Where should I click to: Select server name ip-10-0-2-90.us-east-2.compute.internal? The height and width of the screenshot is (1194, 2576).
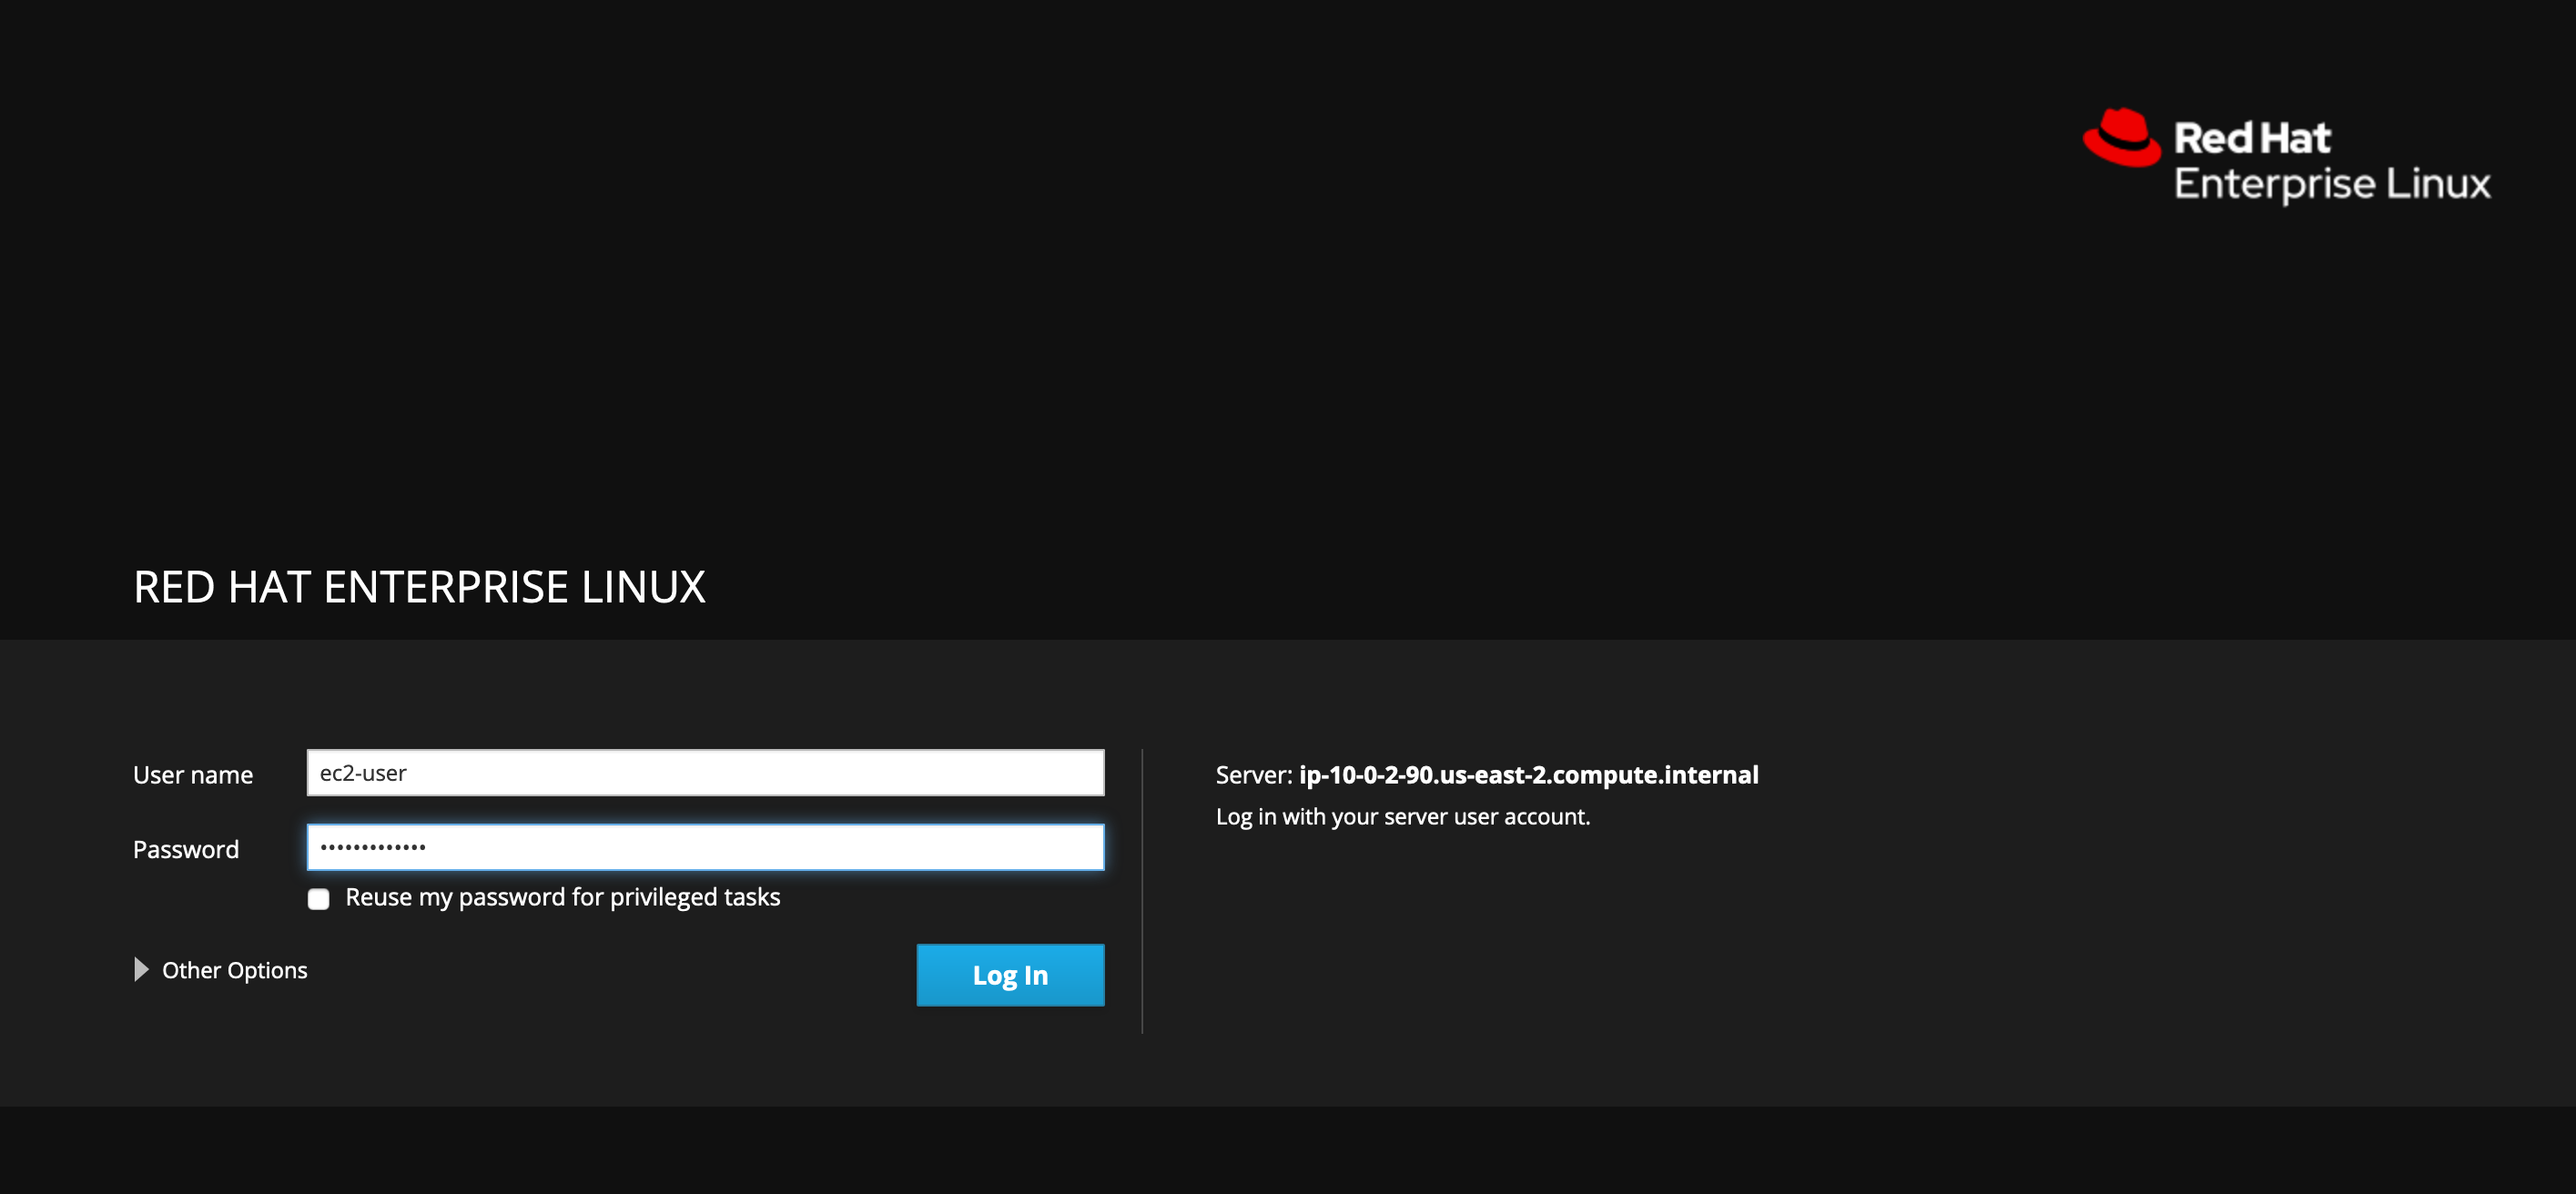(1528, 775)
